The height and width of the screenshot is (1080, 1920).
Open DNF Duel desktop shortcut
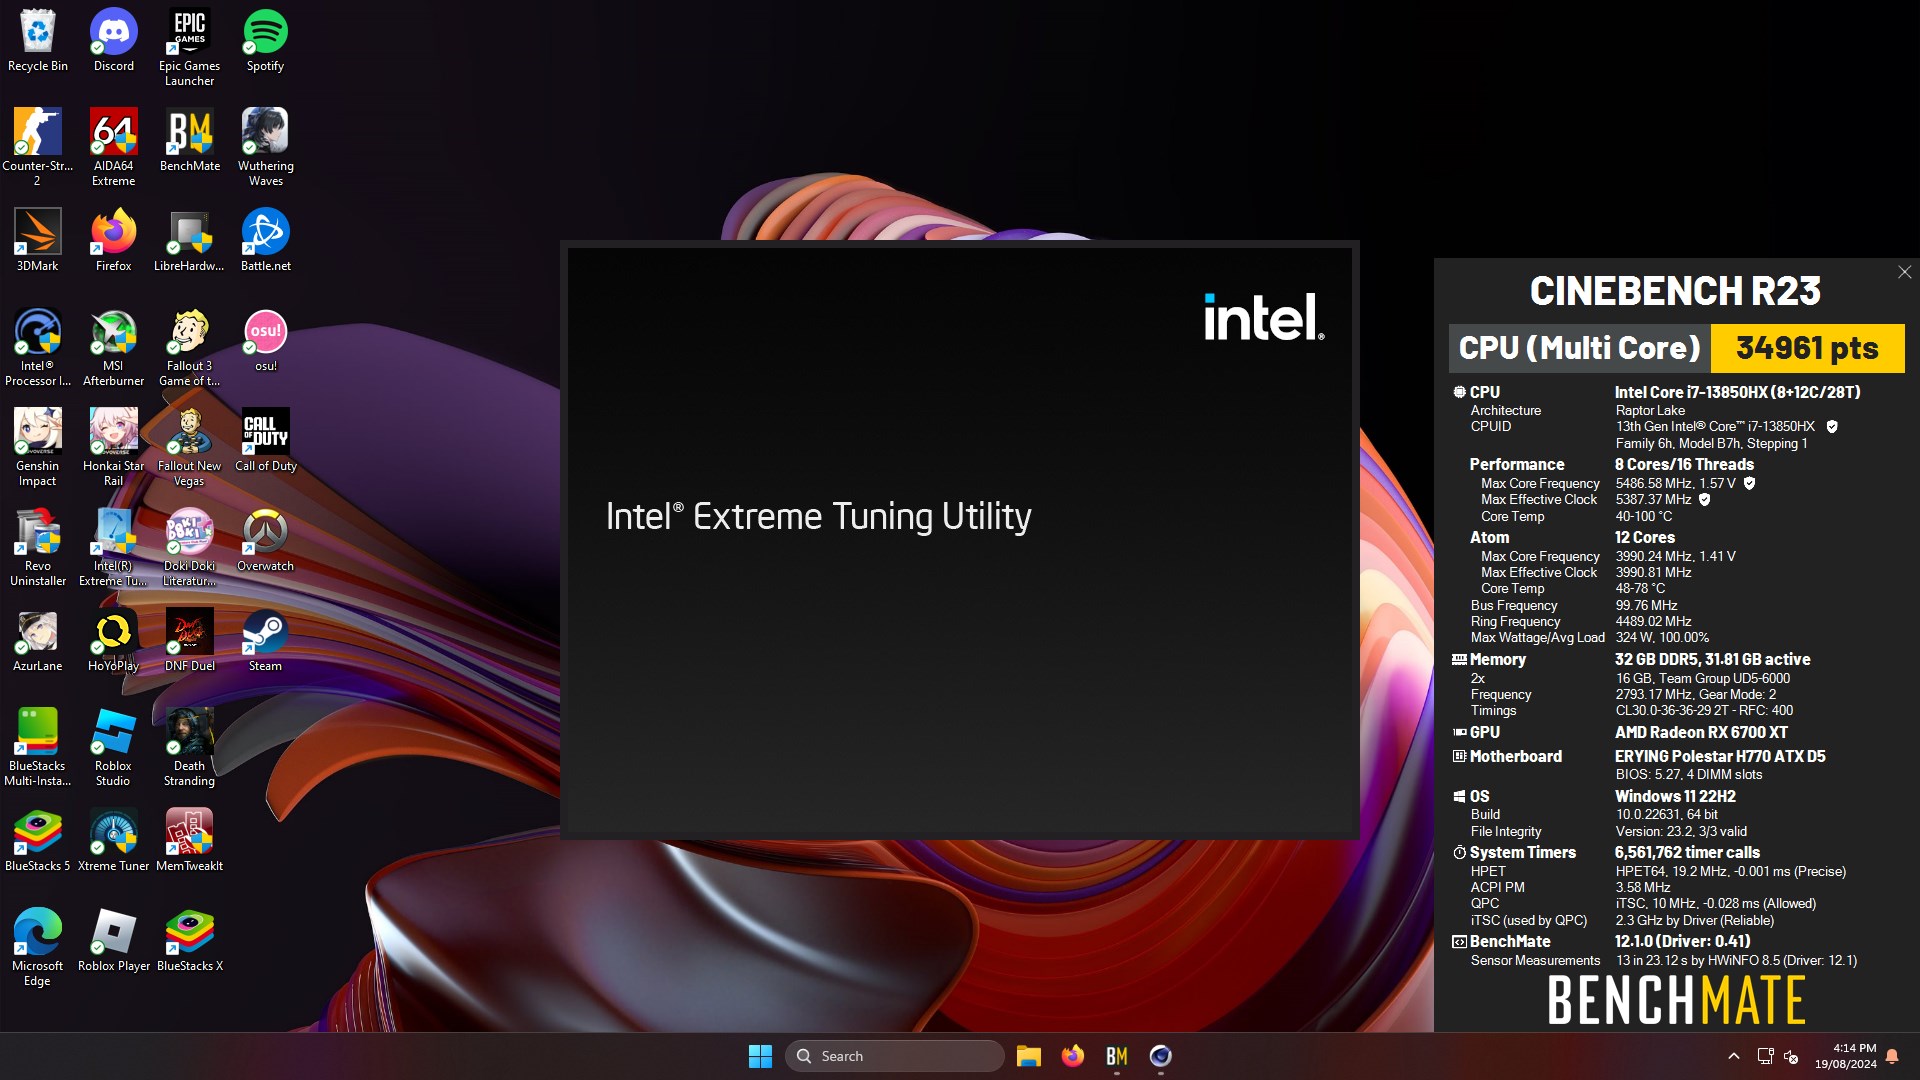pyautogui.click(x=190, y=641)
